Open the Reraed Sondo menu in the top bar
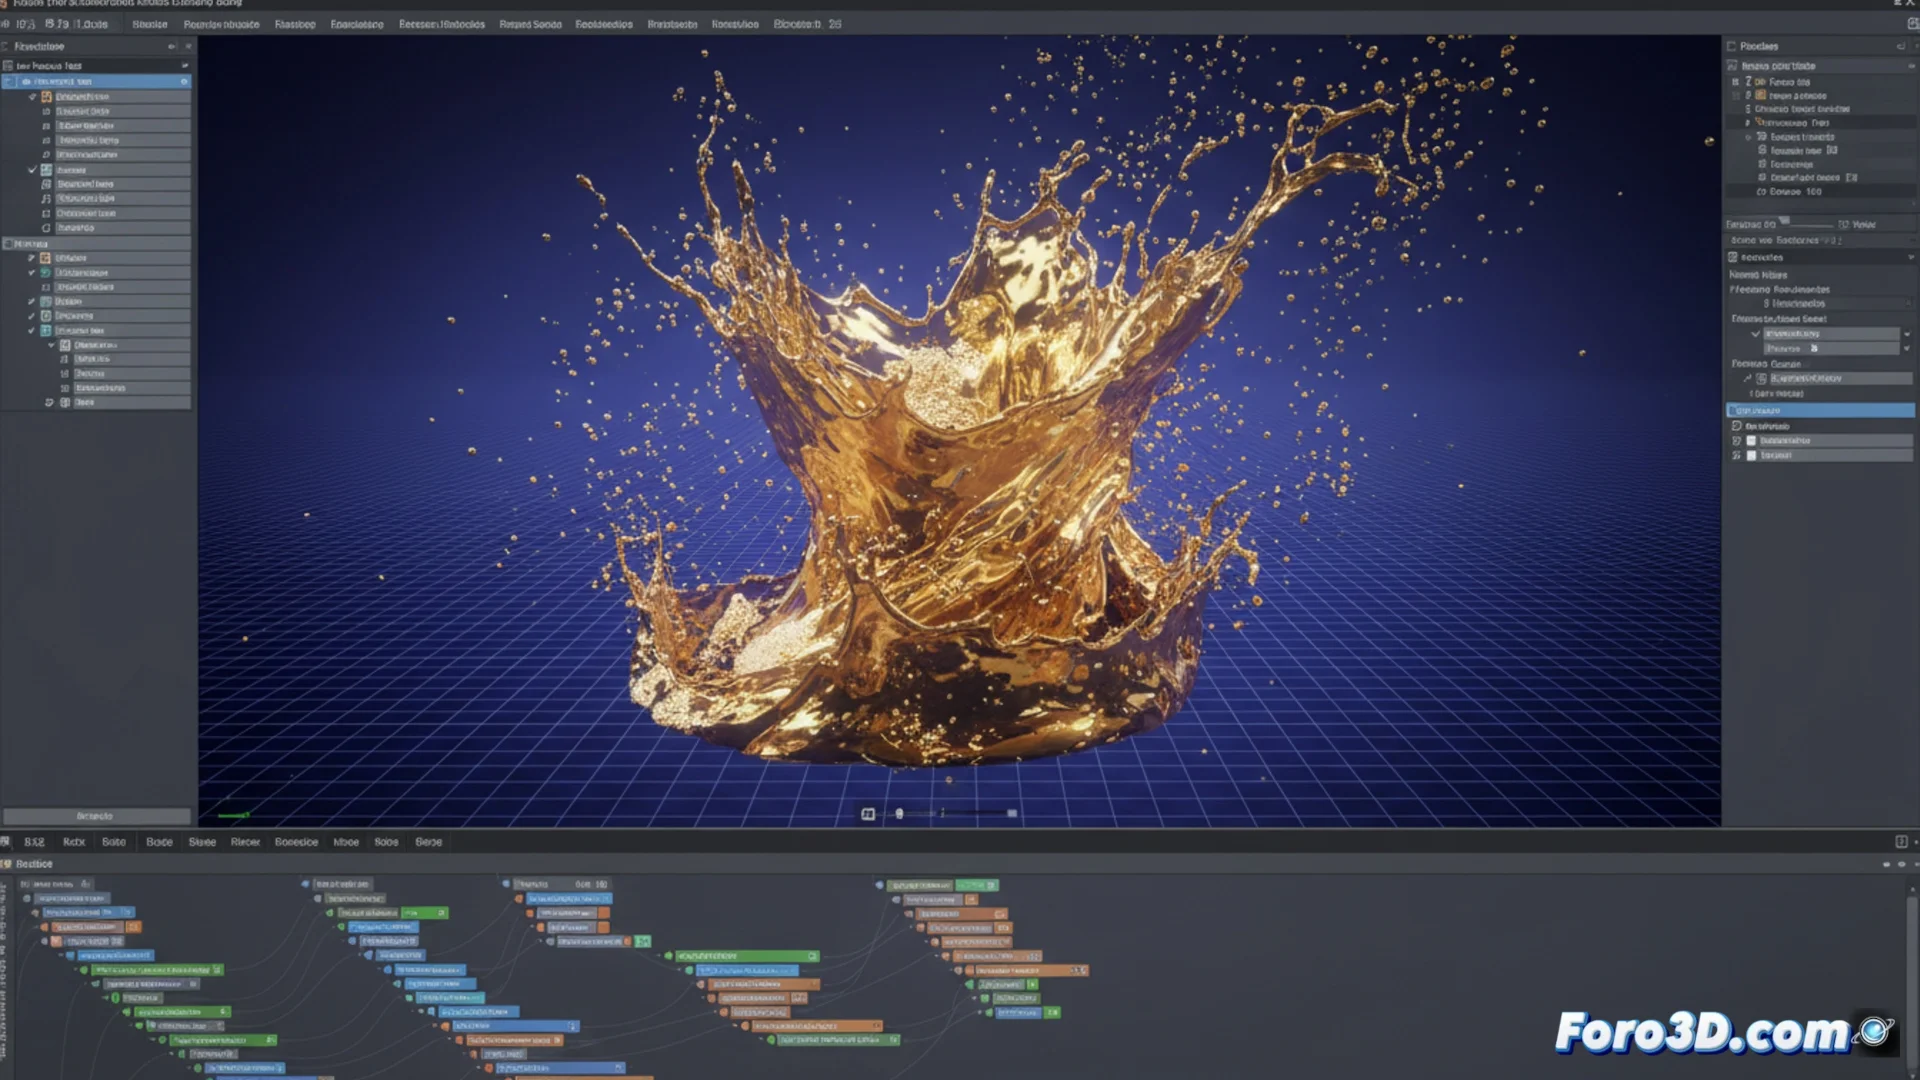 tap(530, 24)
